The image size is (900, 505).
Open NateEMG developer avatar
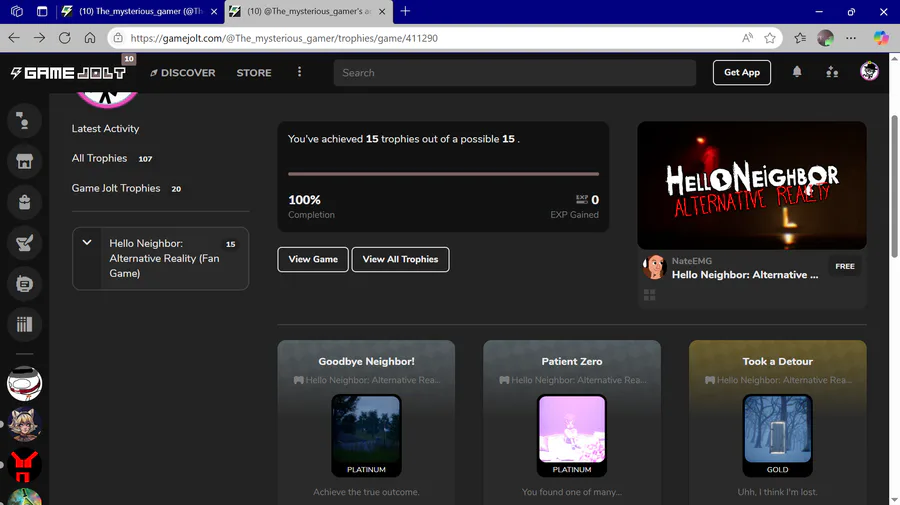click(x=654, y=267)
